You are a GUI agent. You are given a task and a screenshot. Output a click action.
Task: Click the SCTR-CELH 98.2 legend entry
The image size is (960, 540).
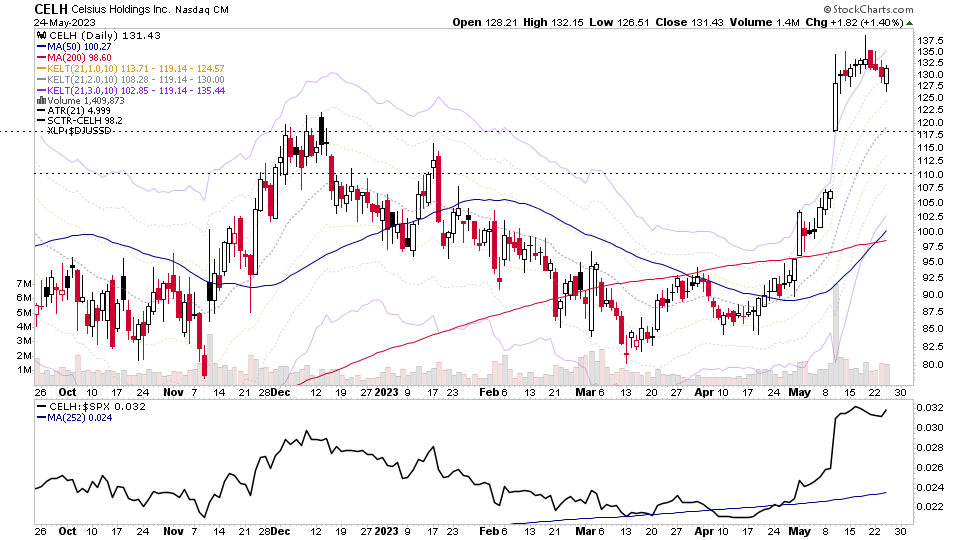pos(84,121)
